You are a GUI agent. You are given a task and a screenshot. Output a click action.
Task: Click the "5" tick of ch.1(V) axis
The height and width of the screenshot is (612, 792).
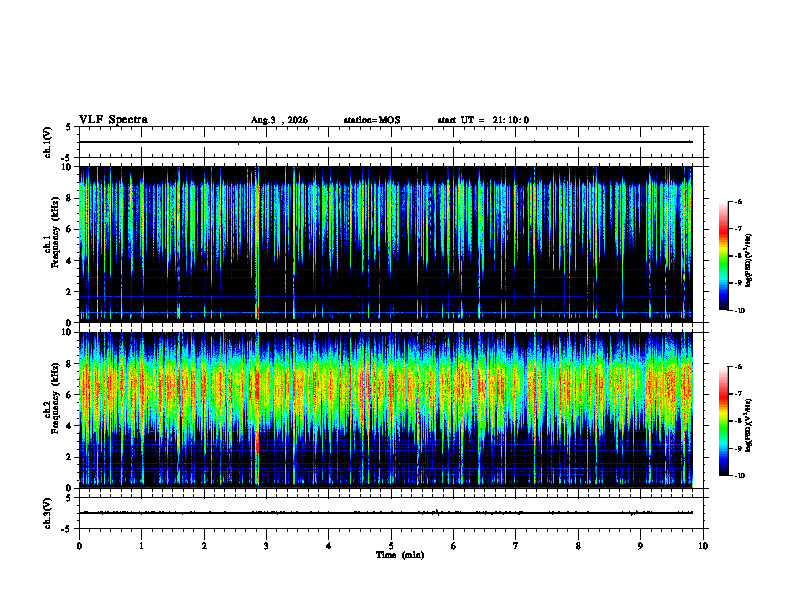click(69, 127)
